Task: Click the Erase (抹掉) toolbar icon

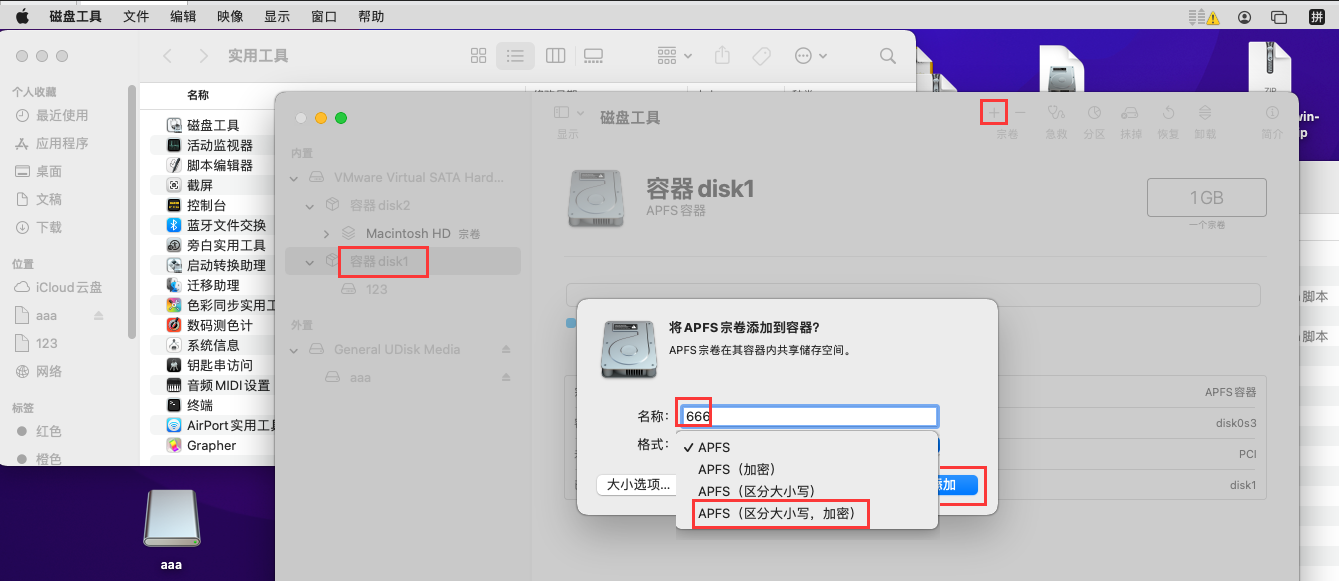Action: [1130, 113]
